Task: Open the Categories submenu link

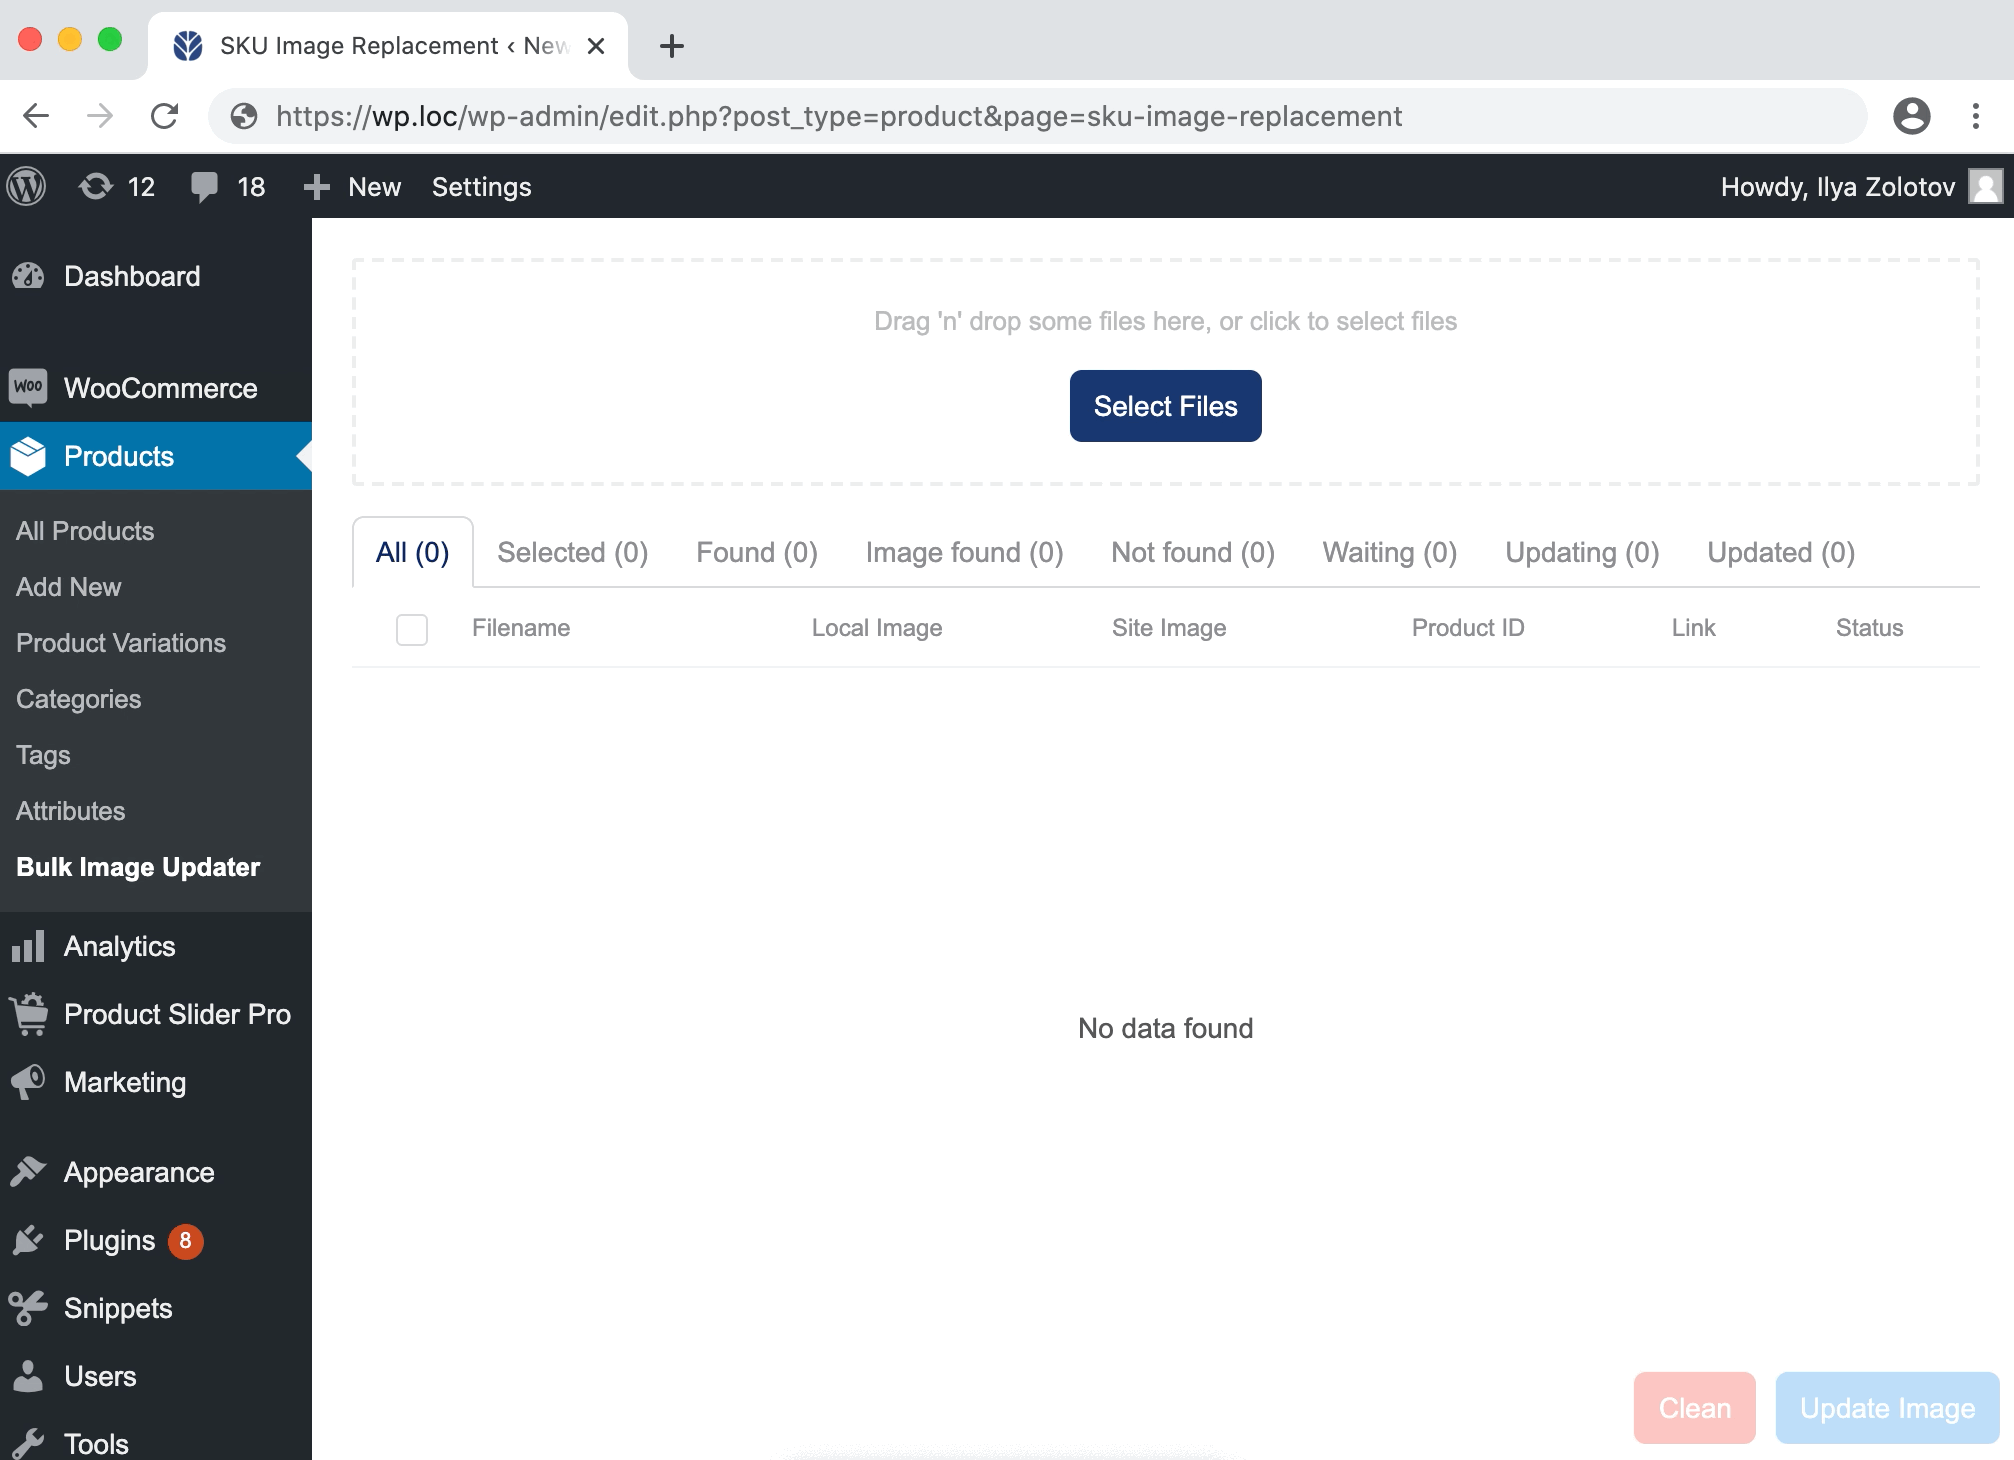Action: 78,699
